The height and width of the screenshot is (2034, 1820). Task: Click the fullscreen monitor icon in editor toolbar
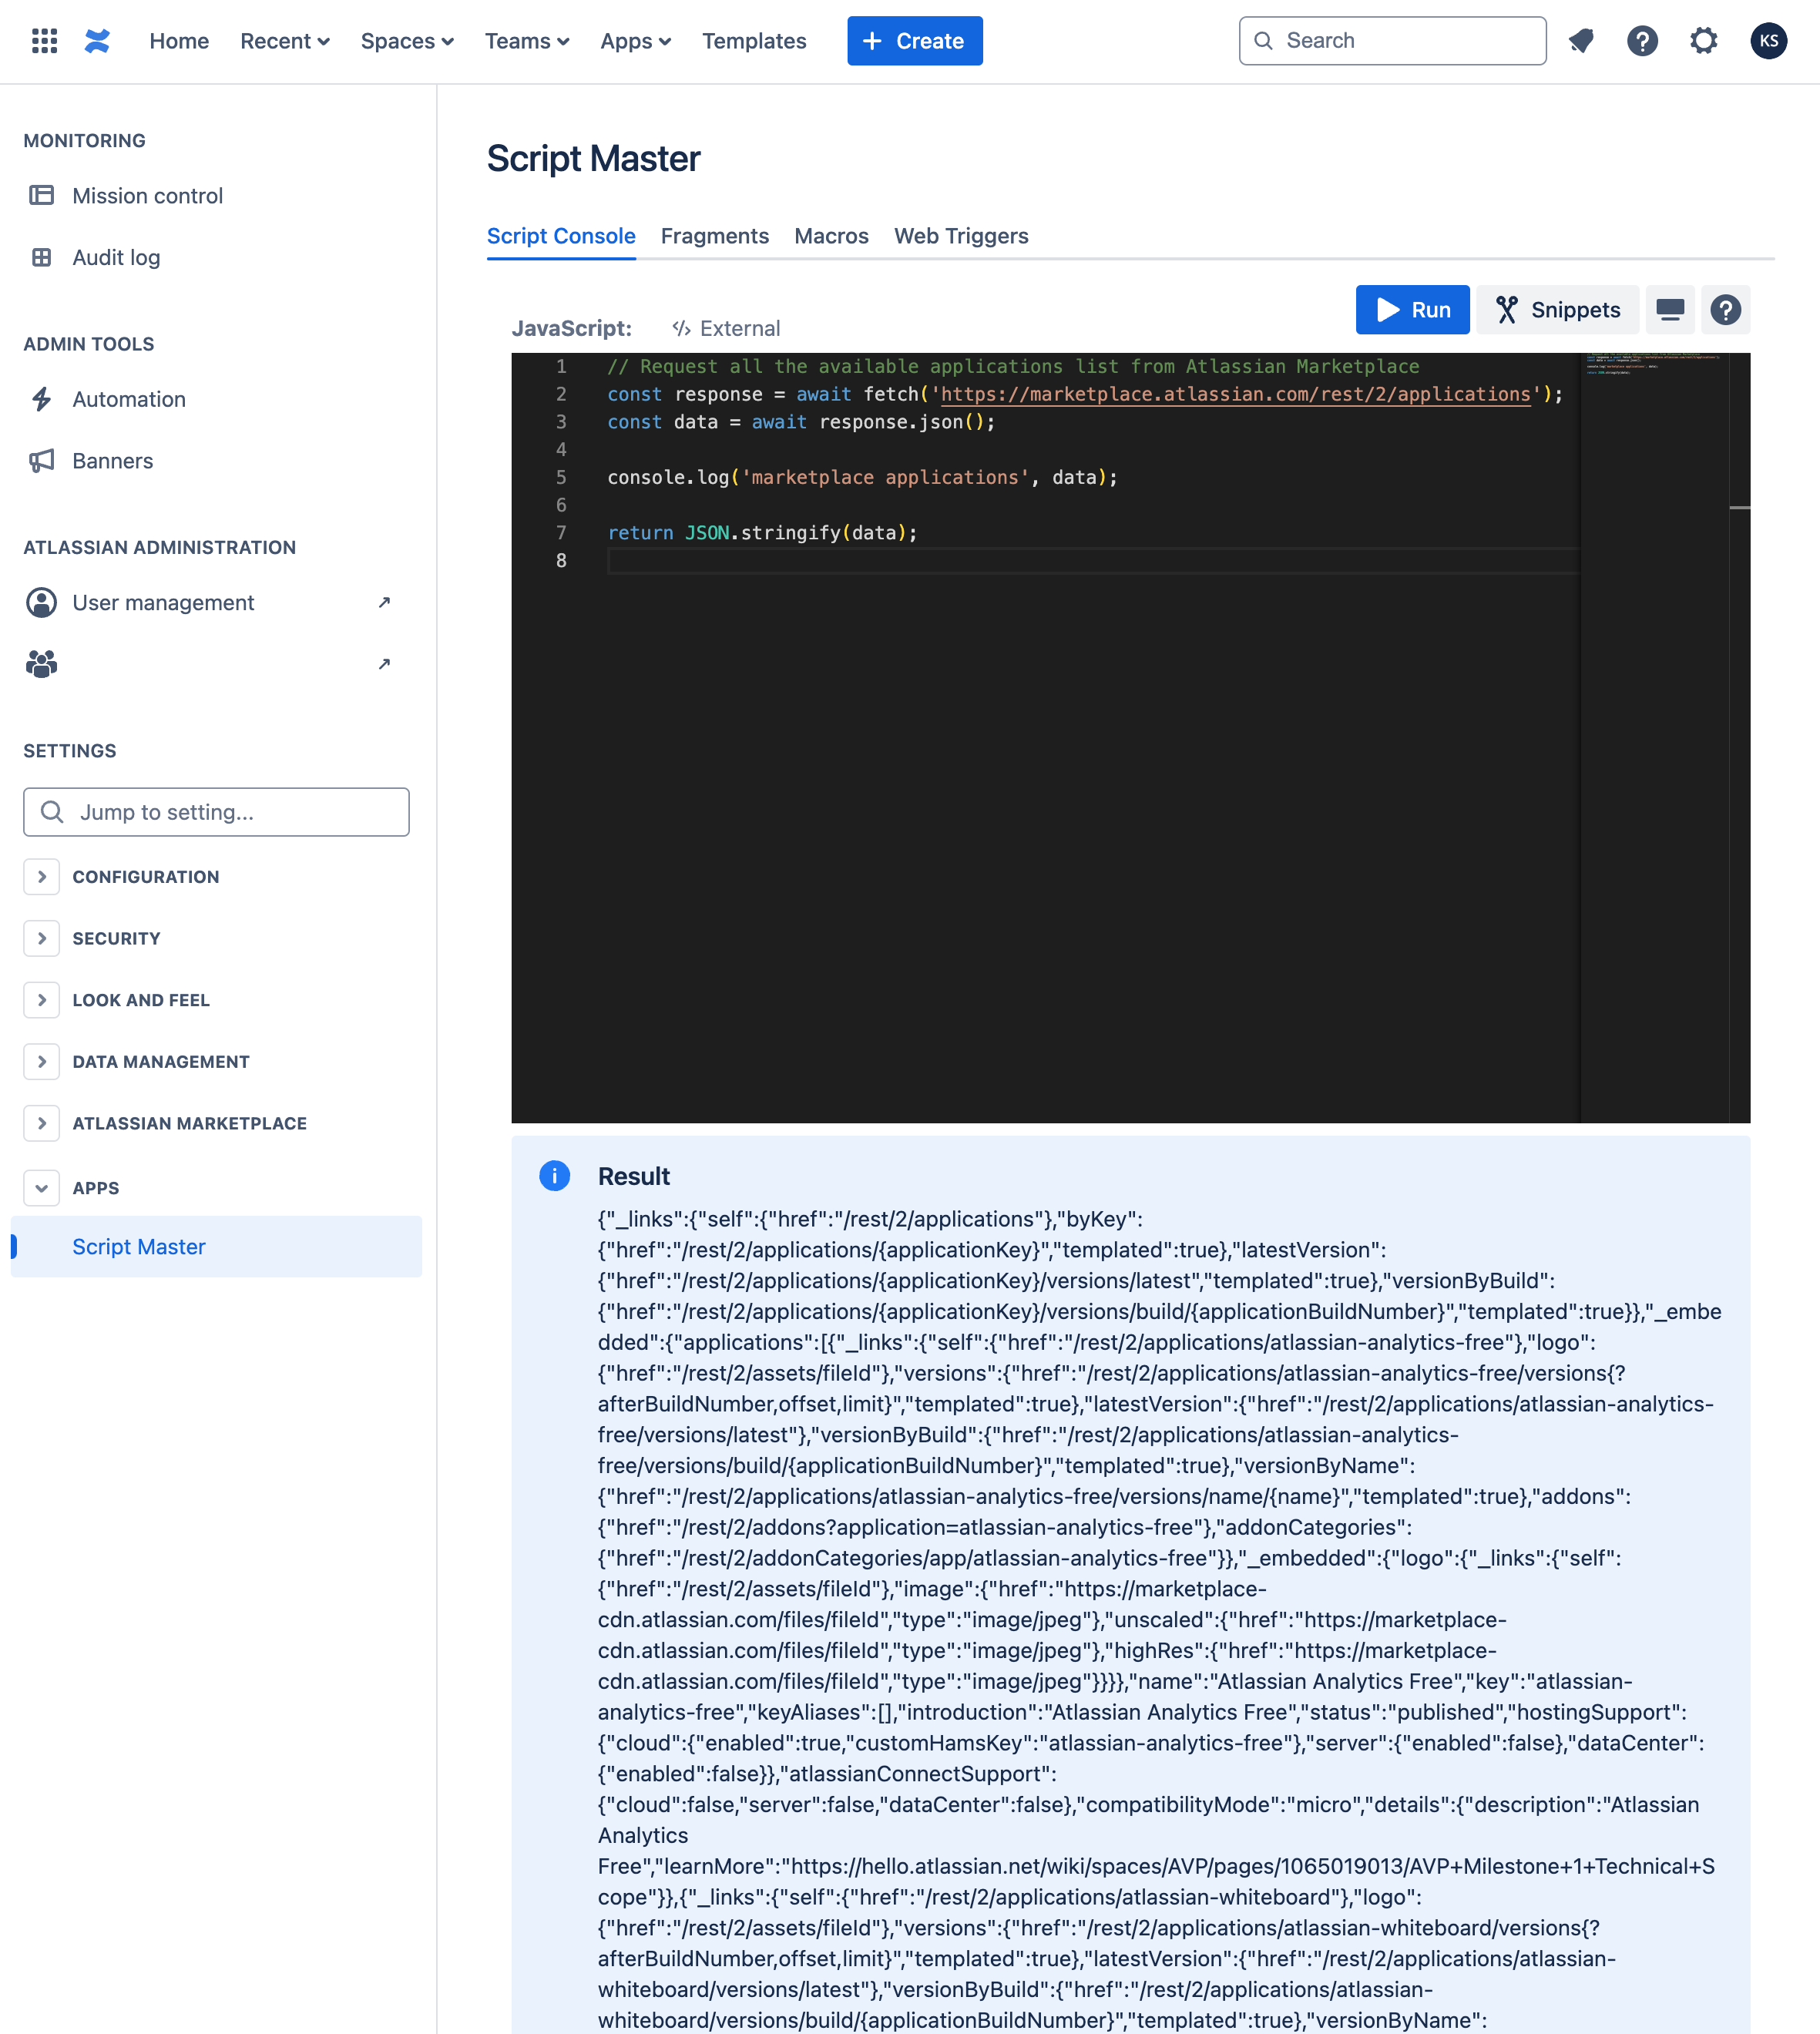coord(1670,310)
